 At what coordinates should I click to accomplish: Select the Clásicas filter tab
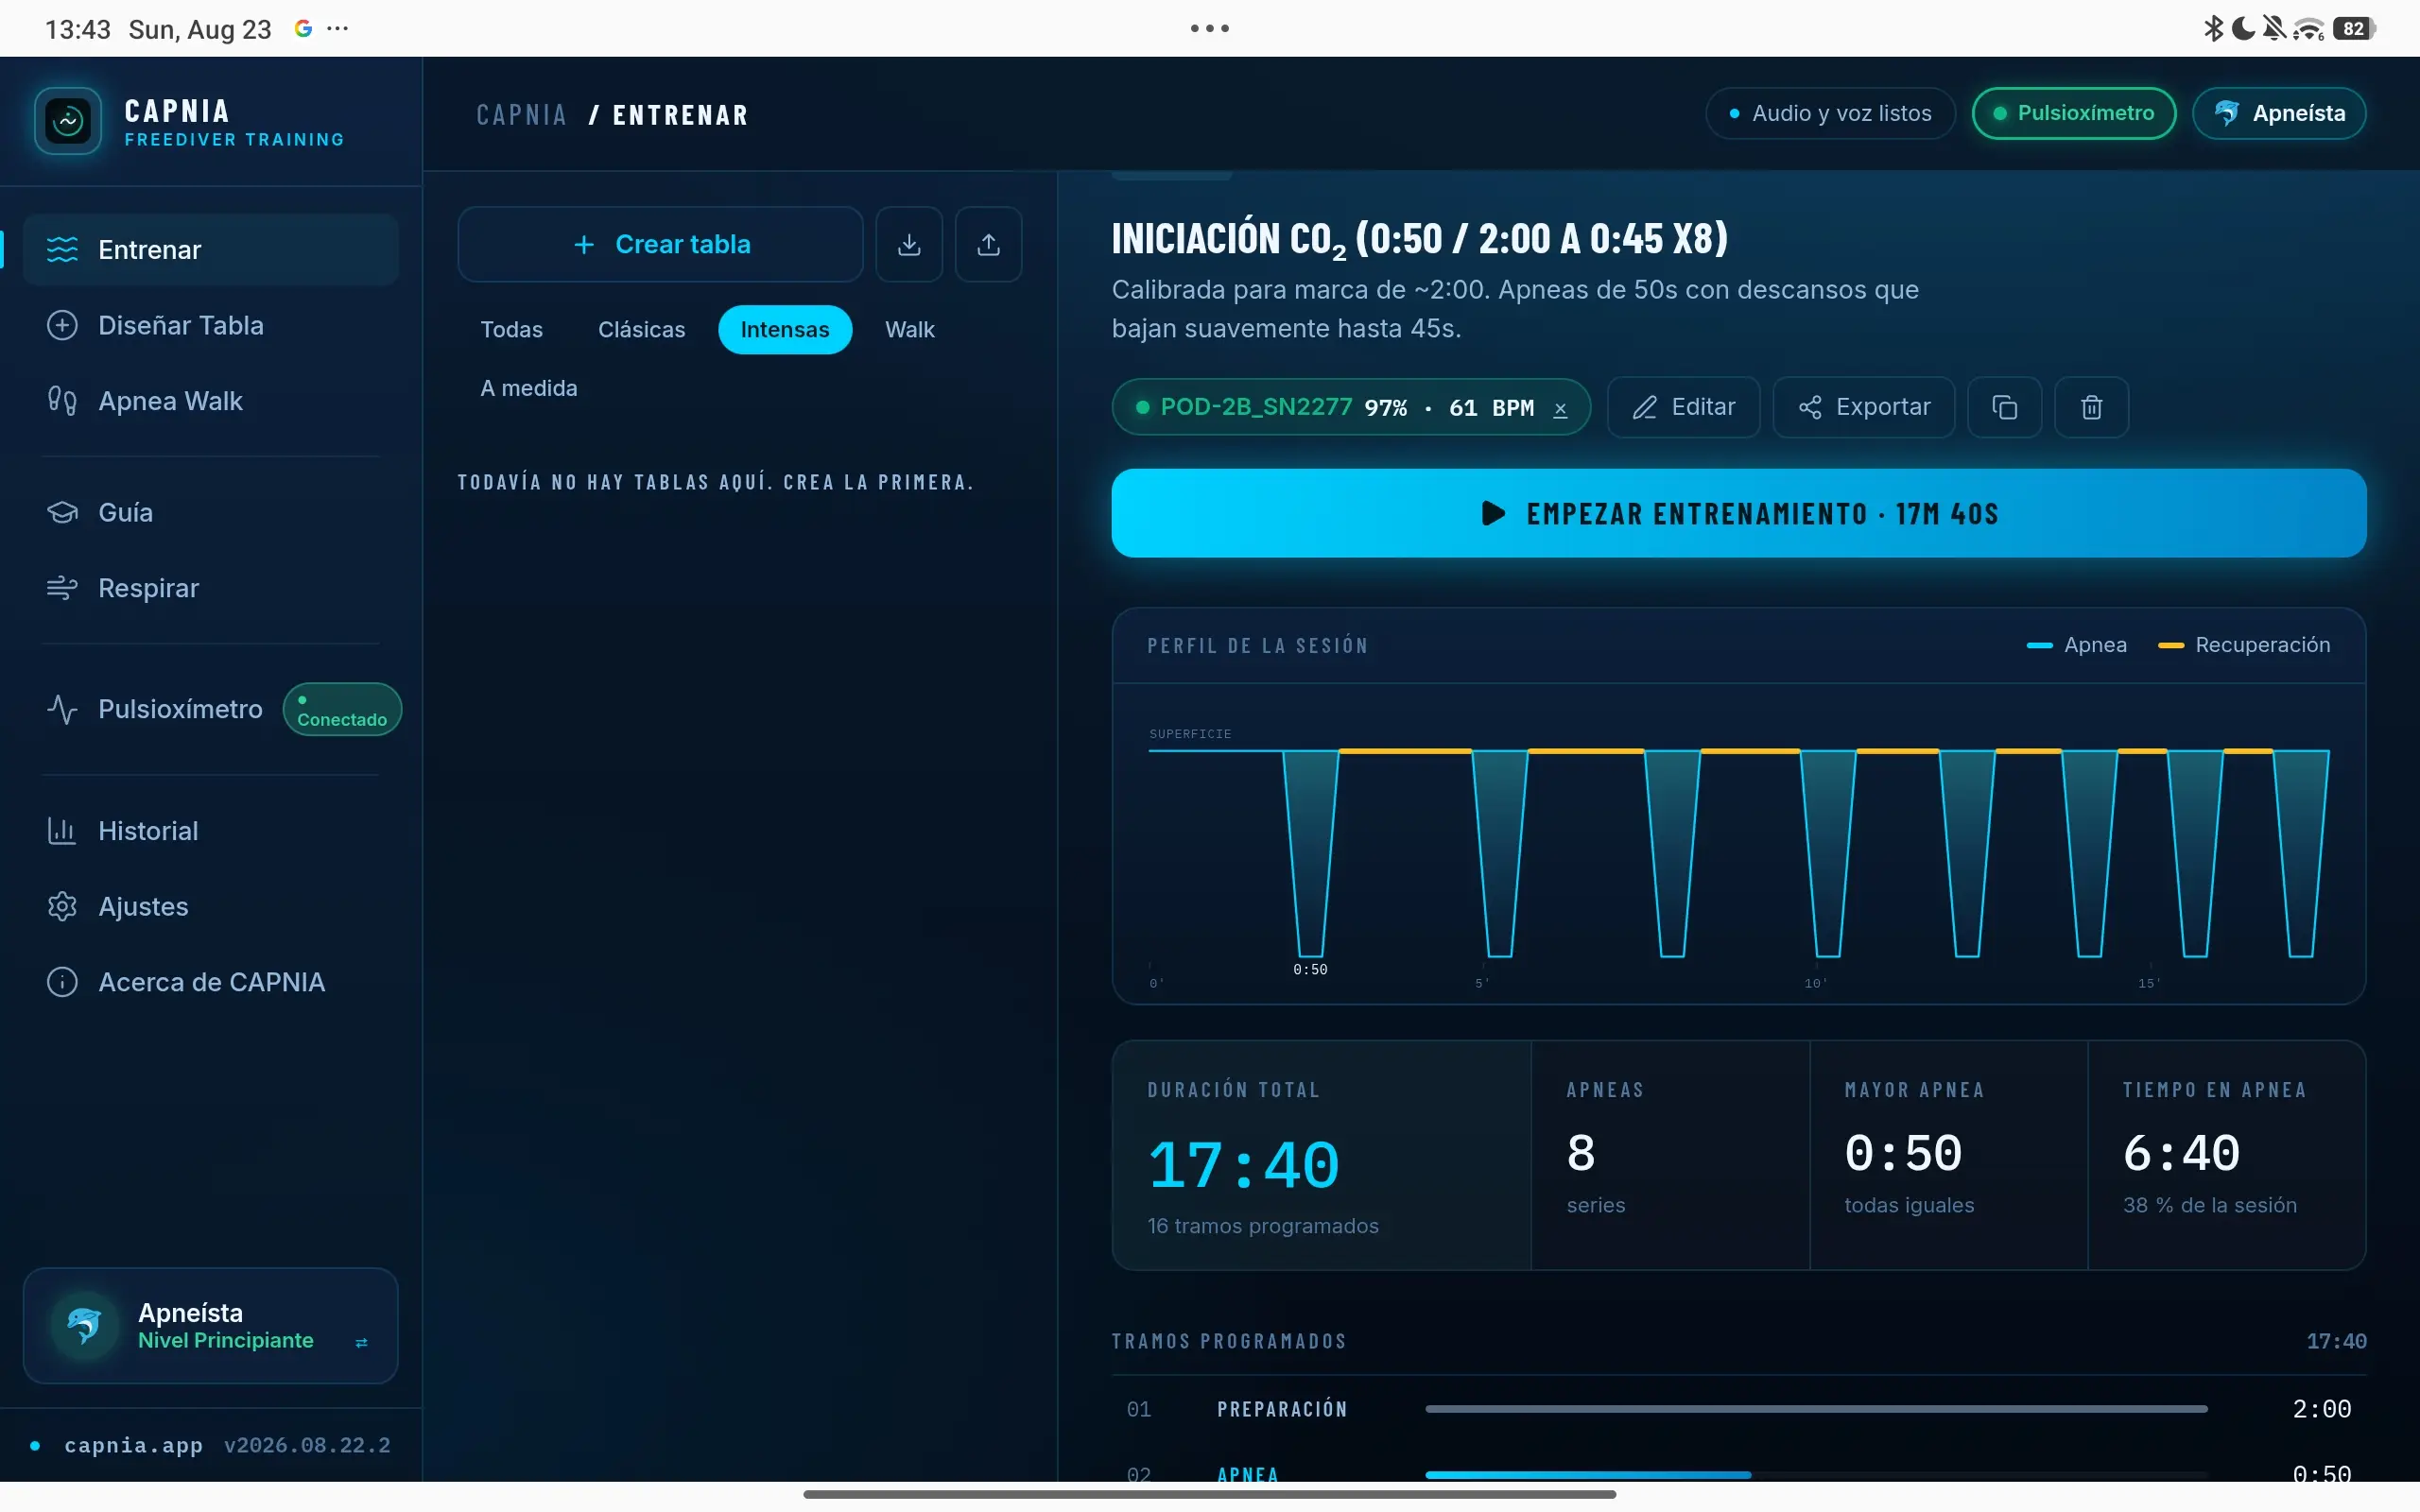click(x=641, y=329)
